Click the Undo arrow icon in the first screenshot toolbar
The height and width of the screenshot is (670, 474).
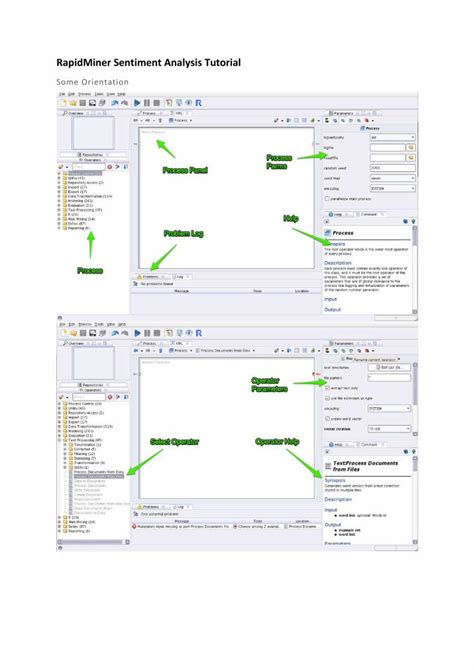115,103
